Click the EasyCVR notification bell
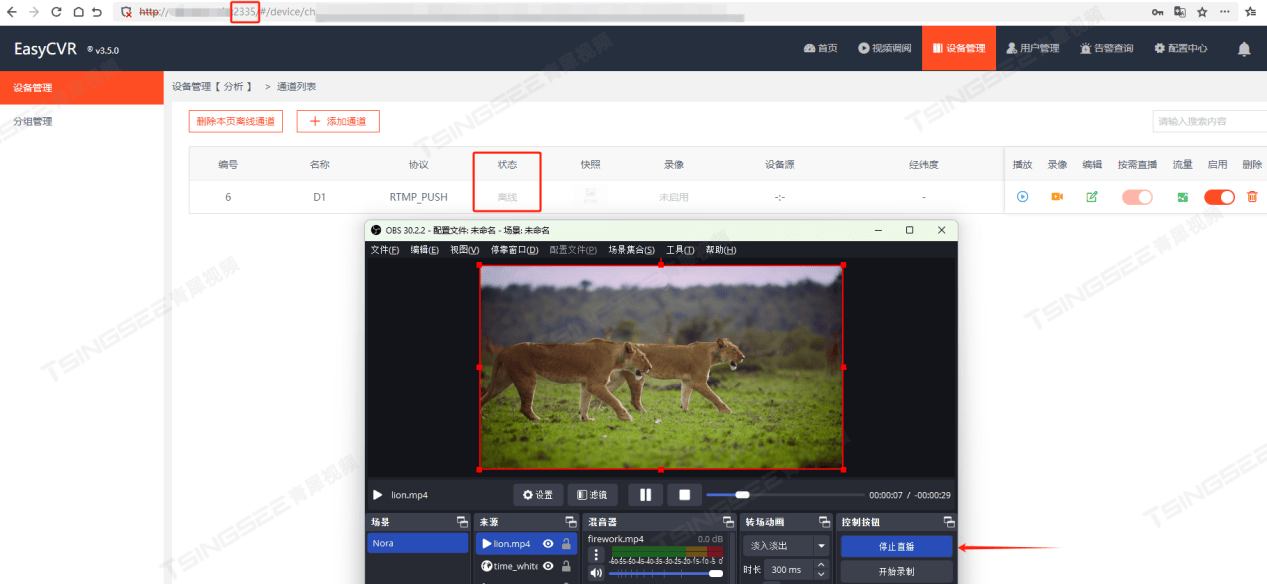Image resolution: width=1267 pixels, height=584 pixels. 1244,48
